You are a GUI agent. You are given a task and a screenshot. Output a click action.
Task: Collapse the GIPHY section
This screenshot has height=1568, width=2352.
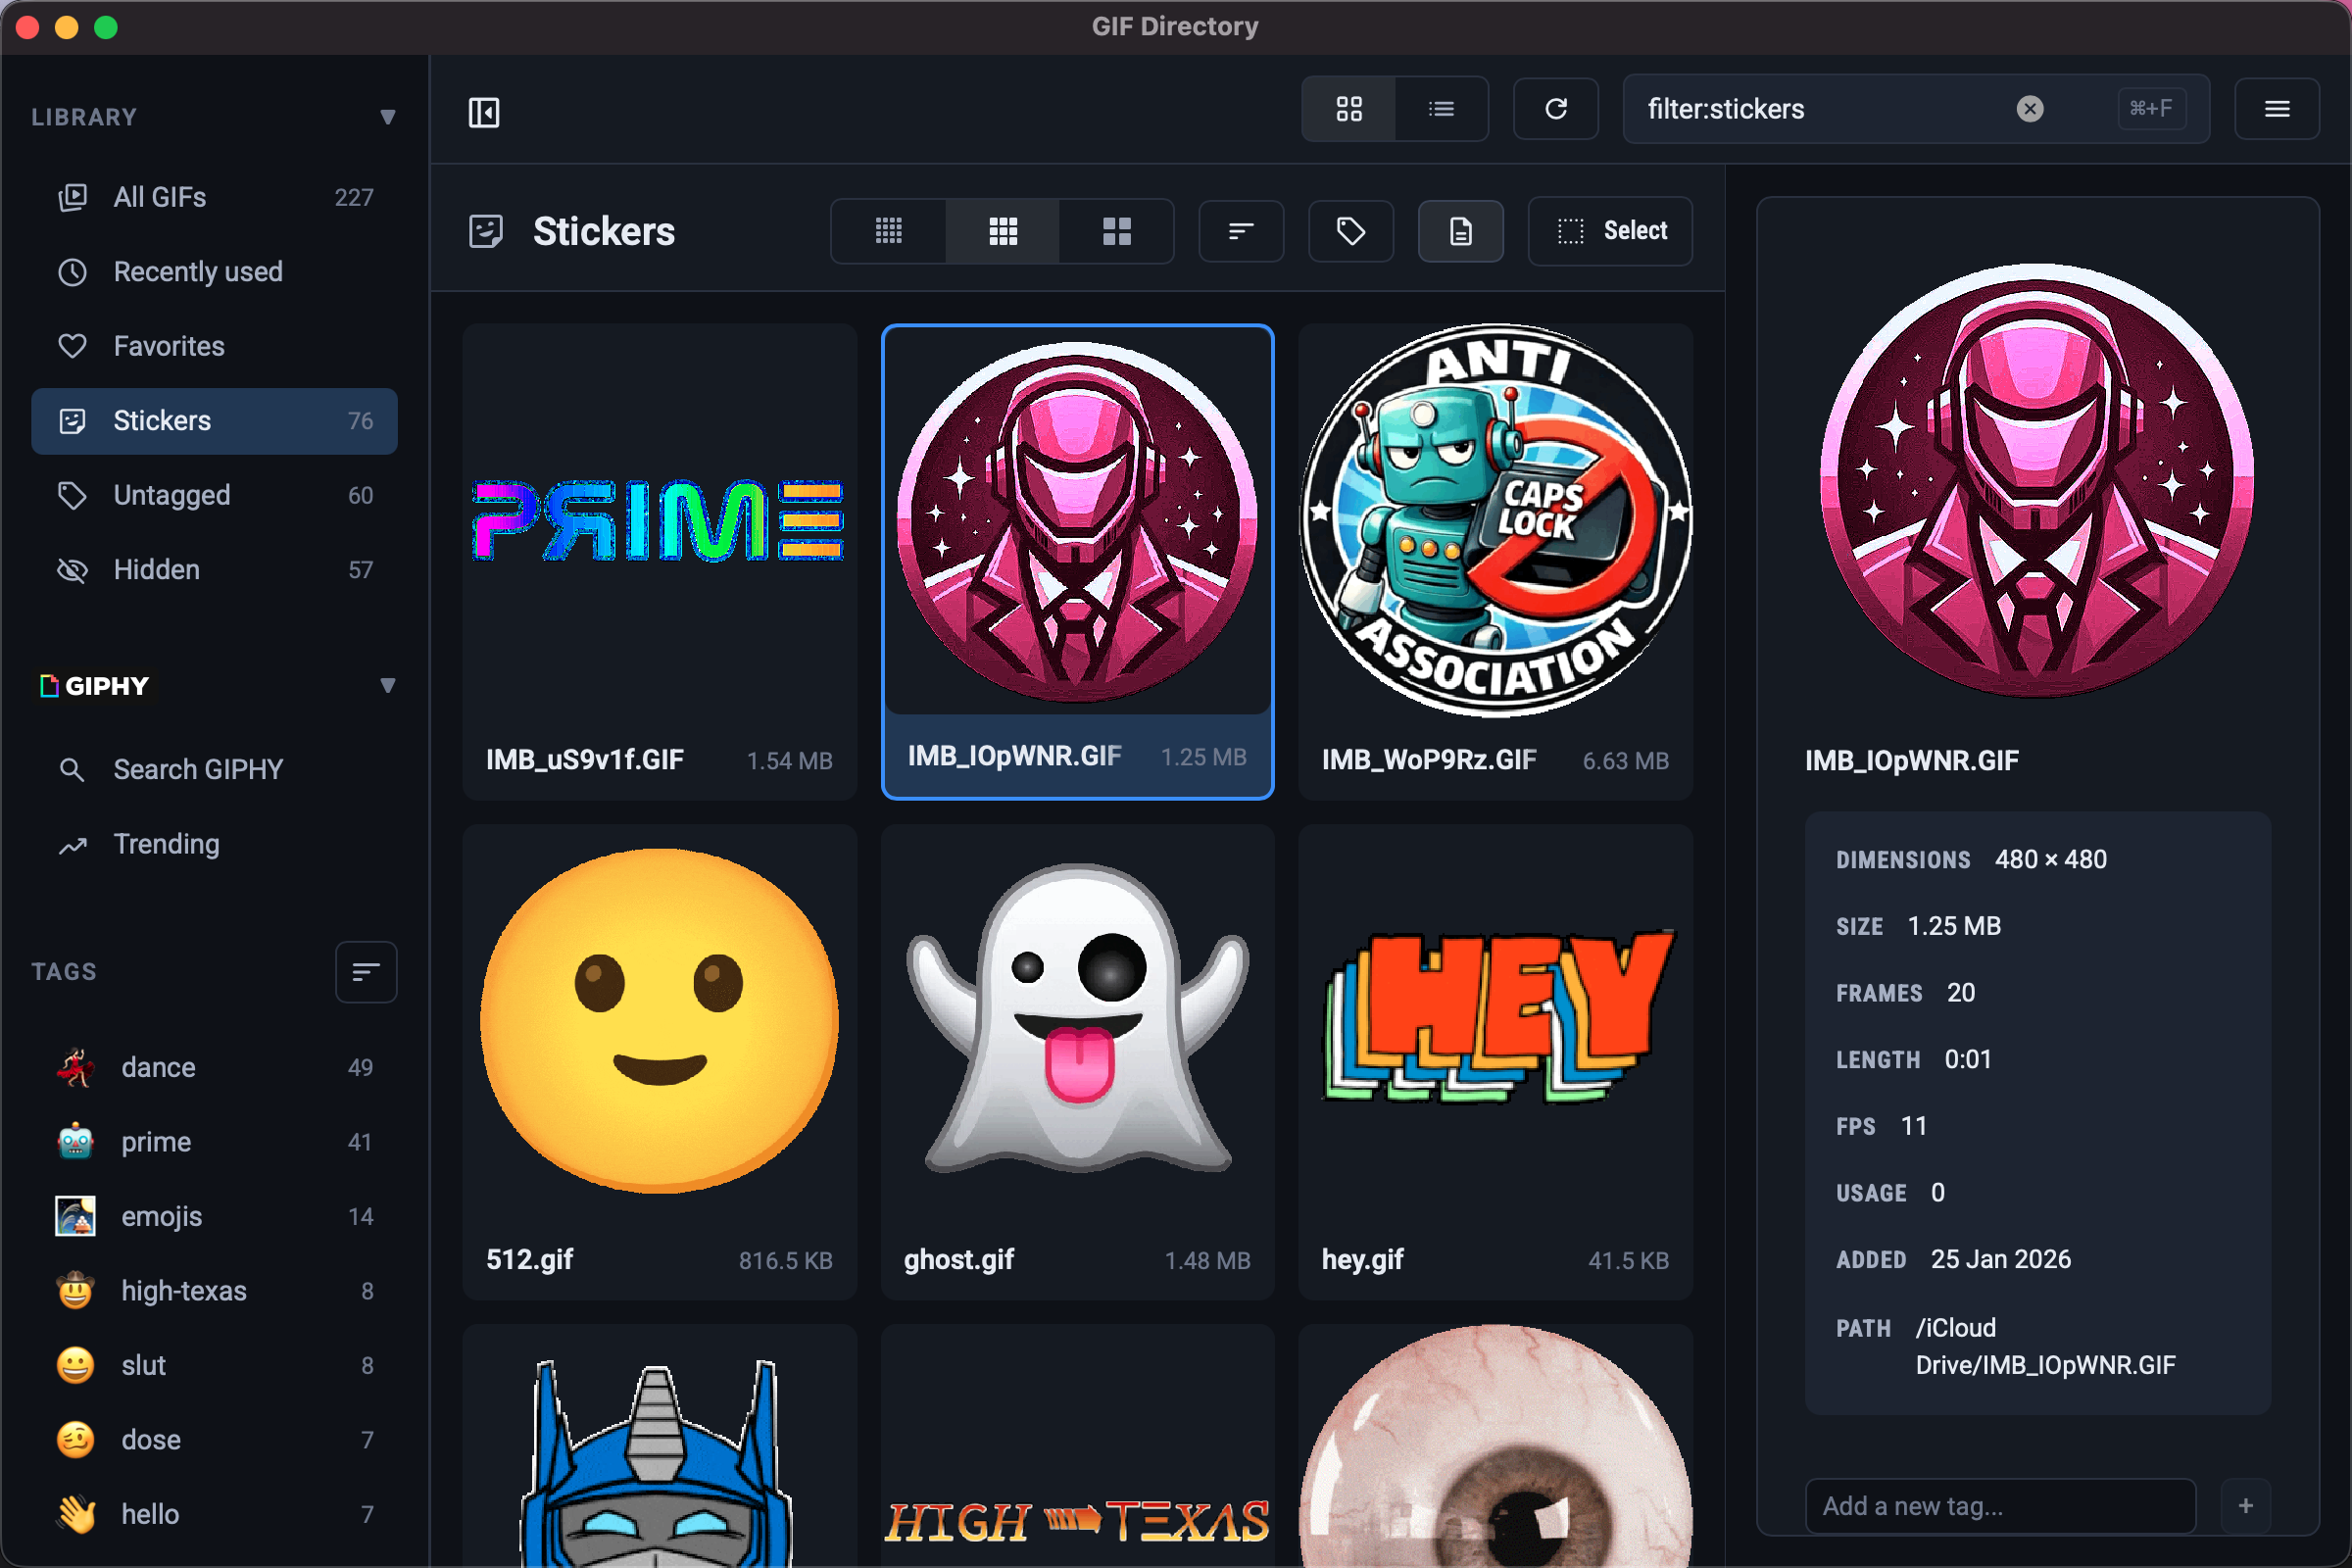pyautogui.click(x=388, y=685)
